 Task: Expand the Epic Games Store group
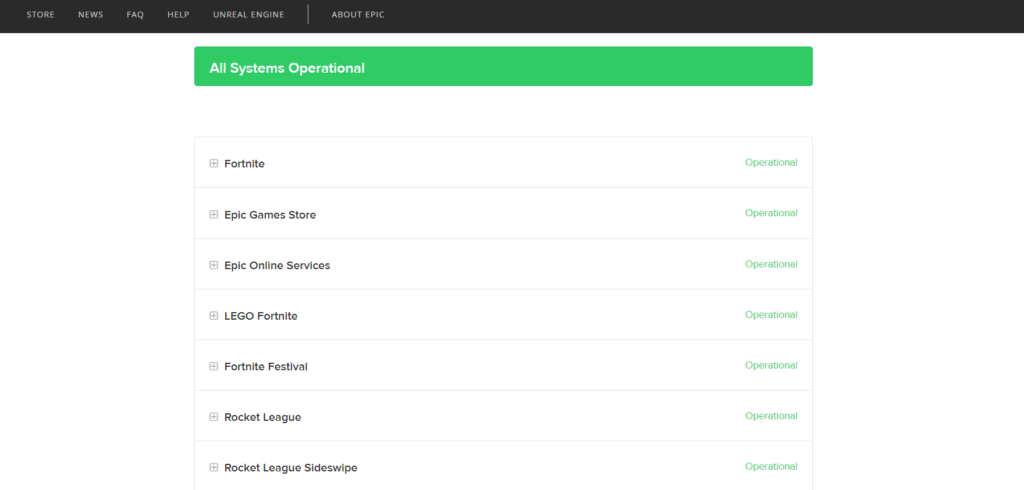(x=214, y=214)
